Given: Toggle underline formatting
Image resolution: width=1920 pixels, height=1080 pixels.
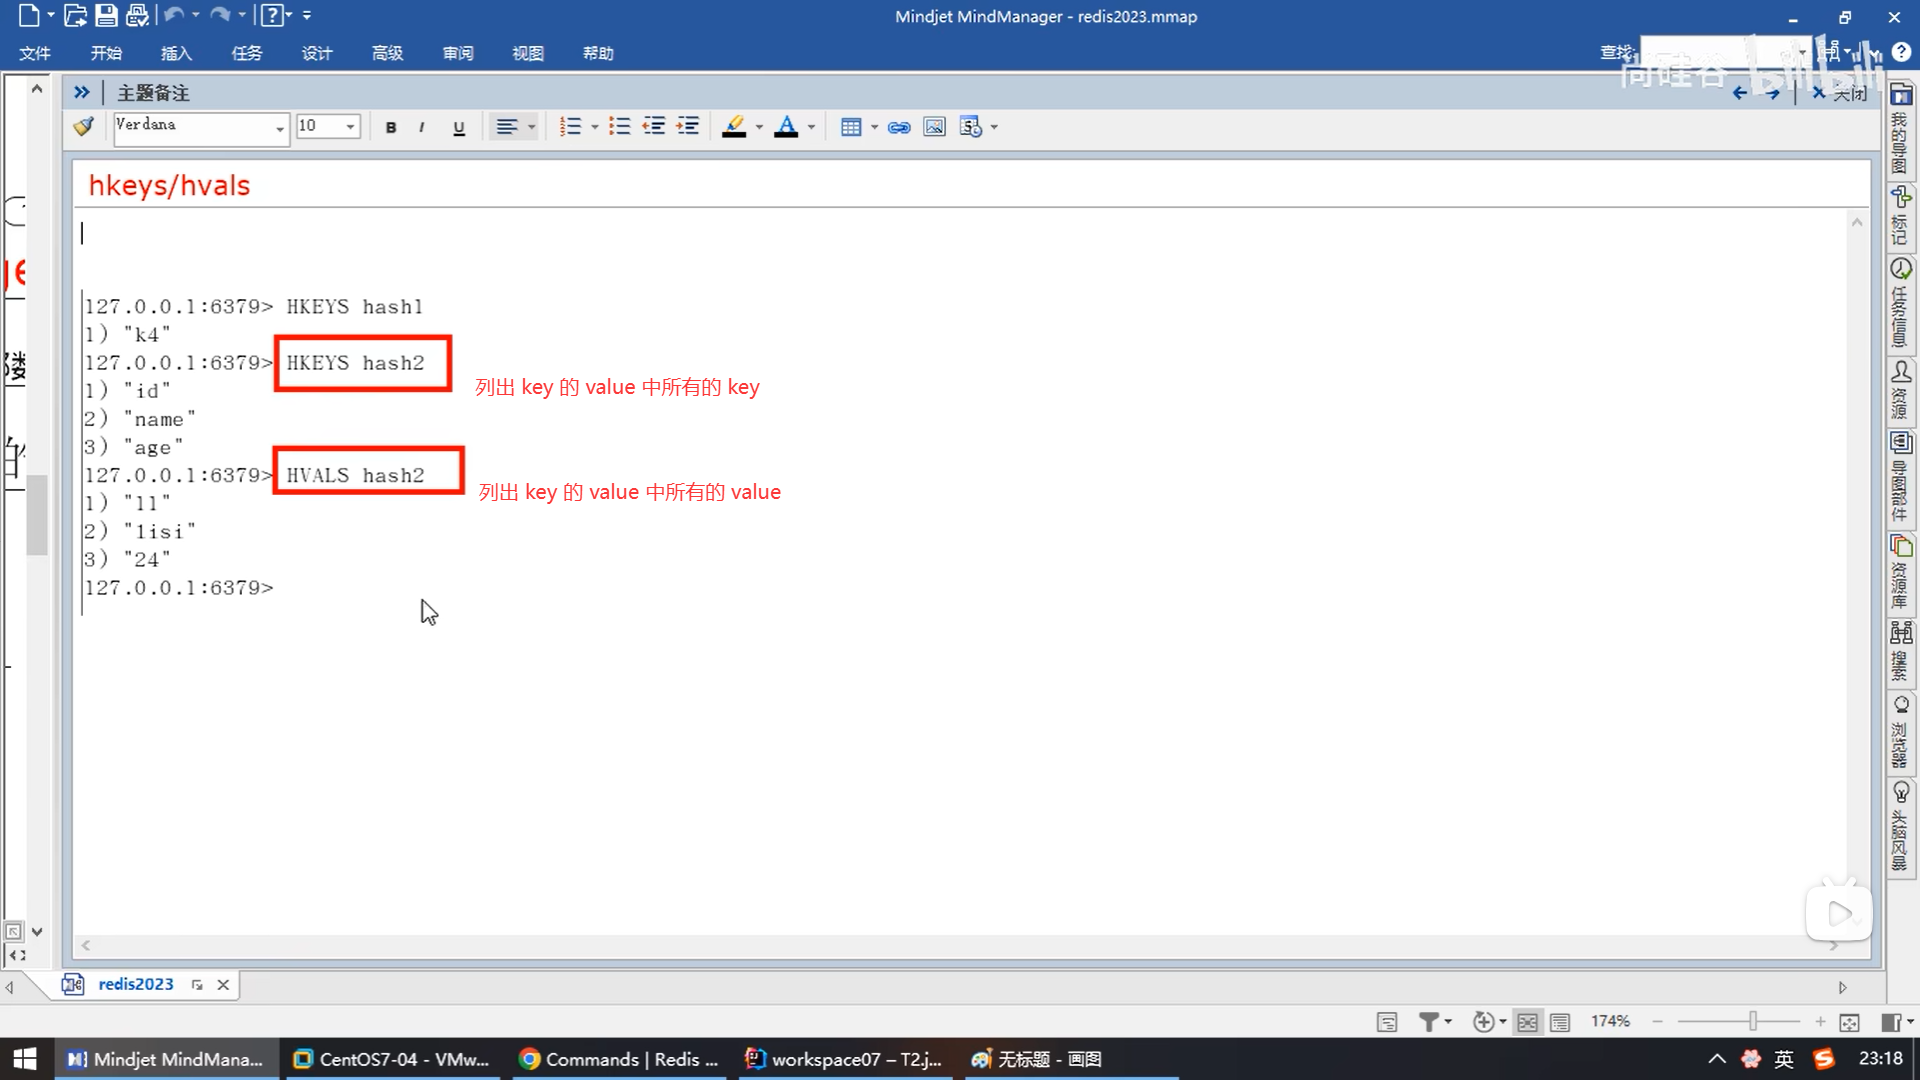Looking at the screenshot, I should 459,127.
